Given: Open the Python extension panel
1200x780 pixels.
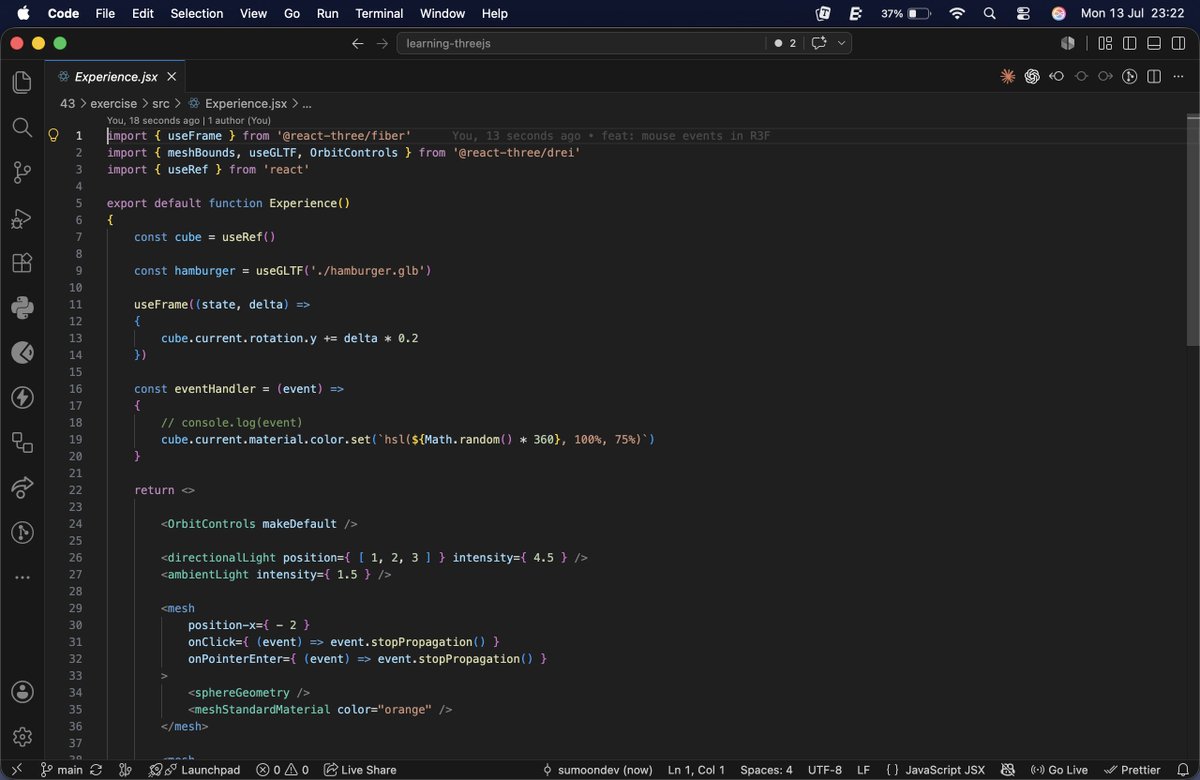Looking at the screenshot, I should coord(22,308).
